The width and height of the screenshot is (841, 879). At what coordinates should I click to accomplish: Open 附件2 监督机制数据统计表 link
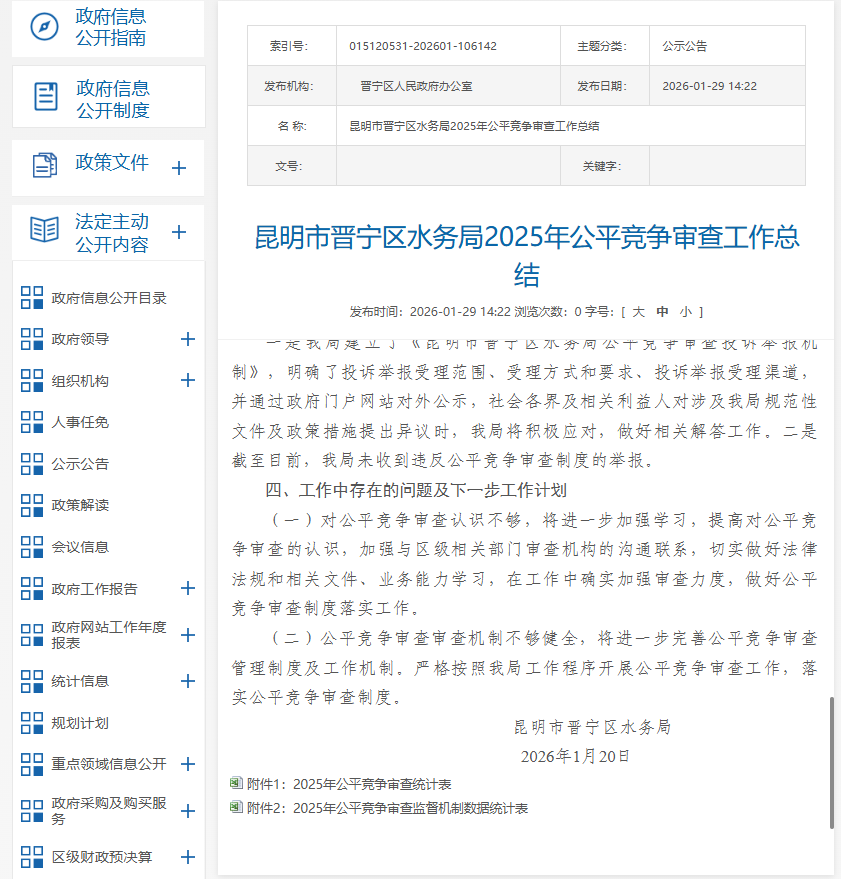pos(386,808)
